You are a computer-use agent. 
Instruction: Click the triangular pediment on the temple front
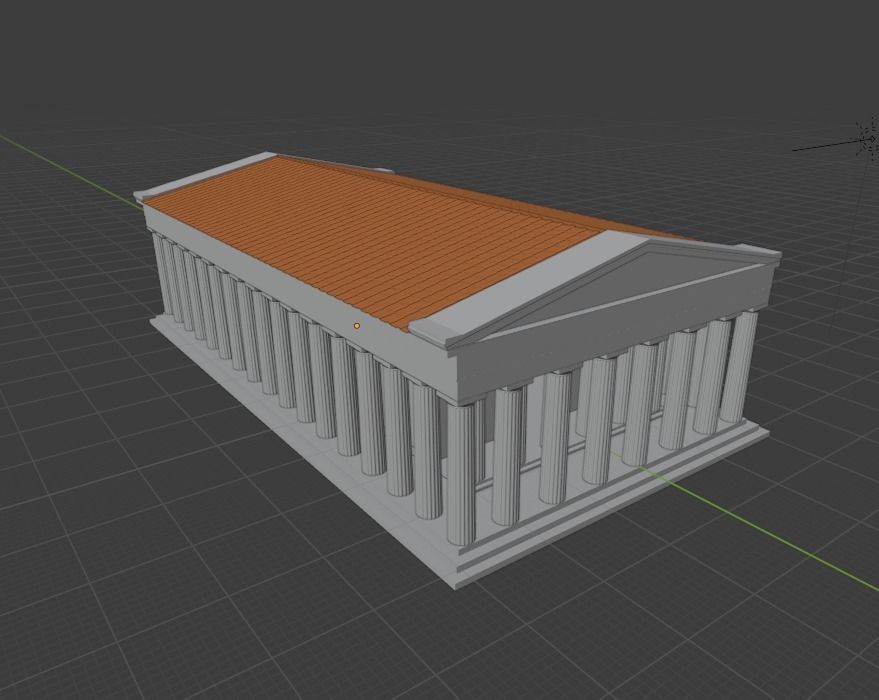click(x=628, y=288)
